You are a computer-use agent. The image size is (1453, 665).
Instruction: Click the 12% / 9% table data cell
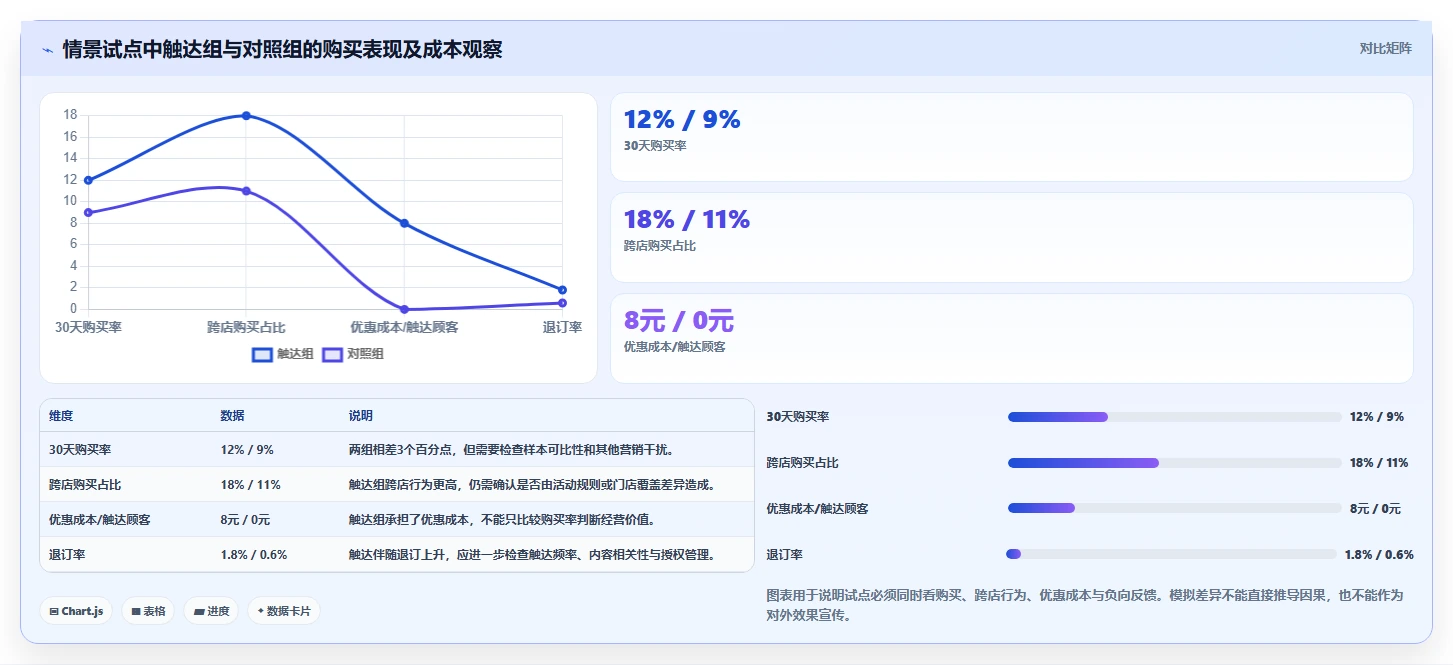point(247,450)
